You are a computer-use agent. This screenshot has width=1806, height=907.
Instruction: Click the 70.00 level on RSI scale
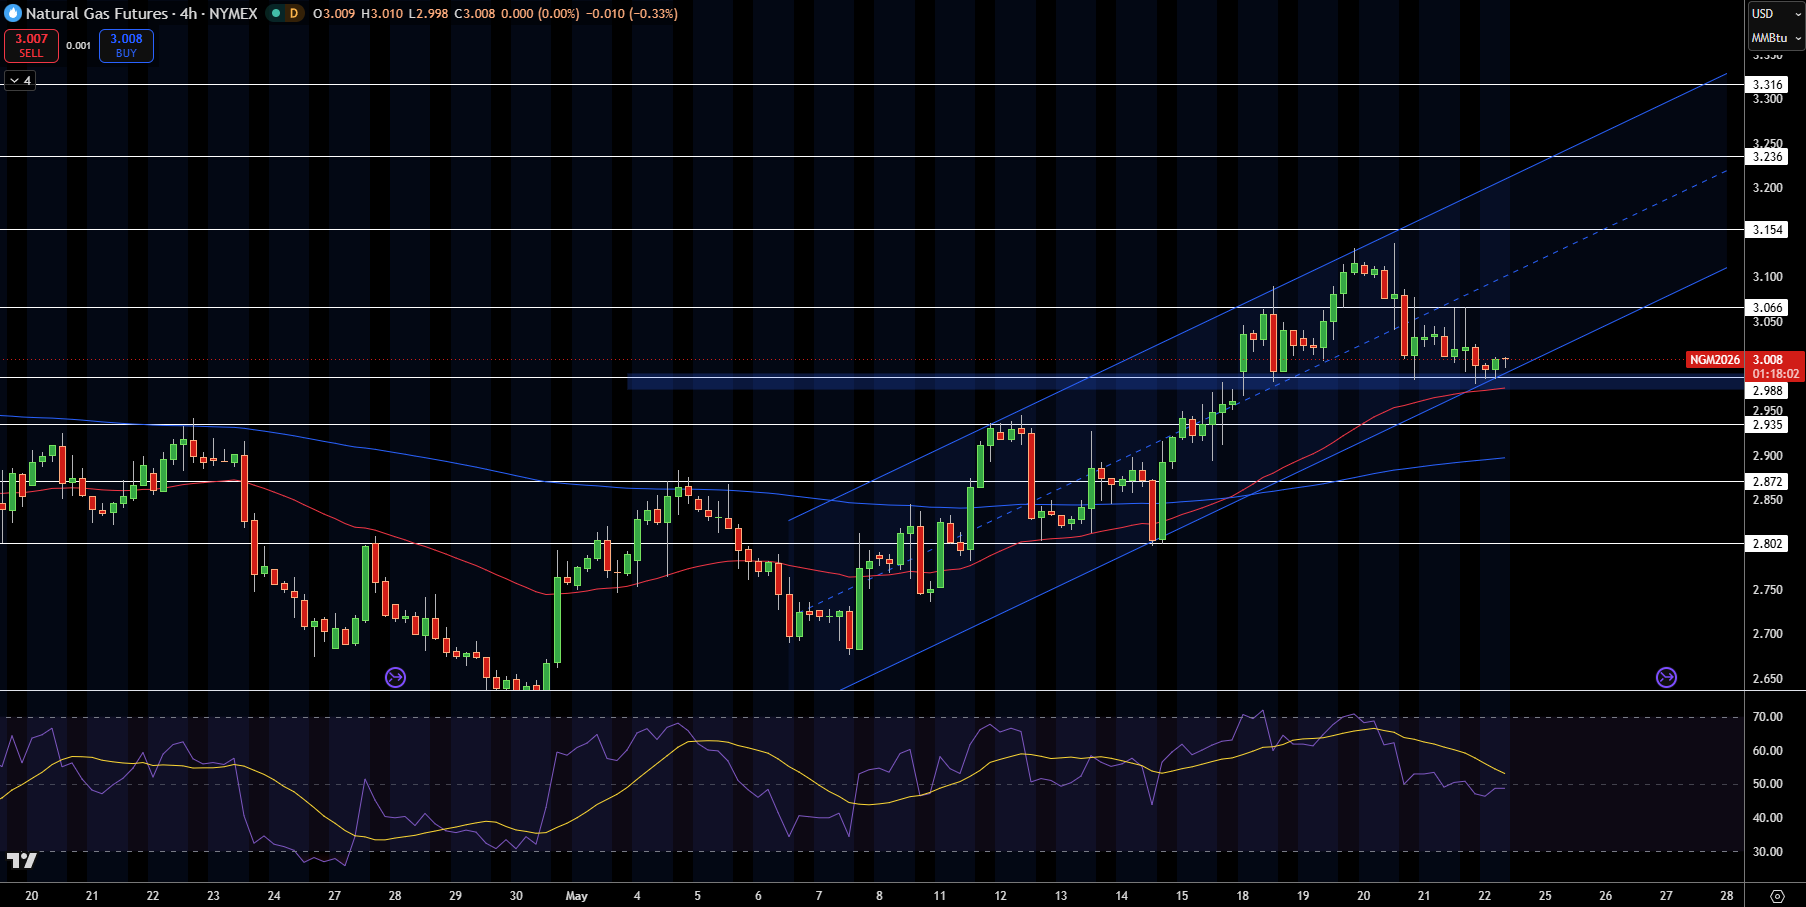tap(1767, 717)
